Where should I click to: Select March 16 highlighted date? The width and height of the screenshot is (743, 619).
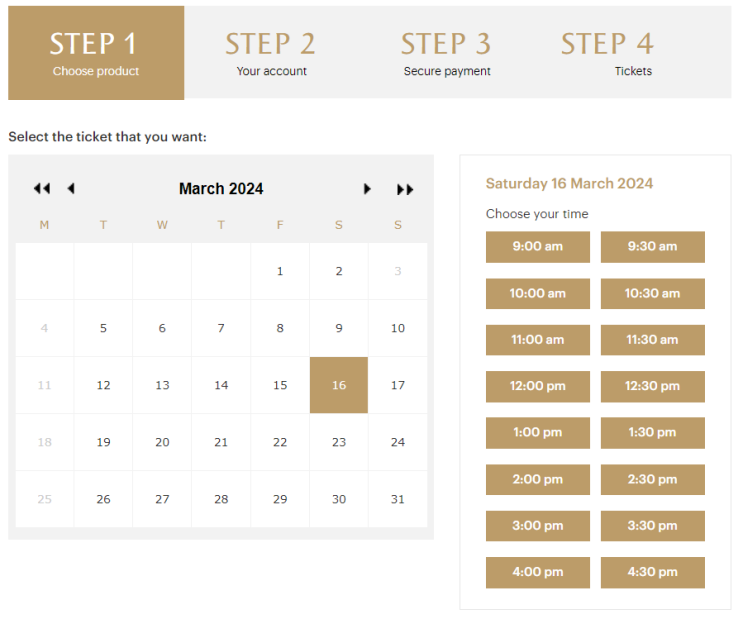tap(339, 385)
